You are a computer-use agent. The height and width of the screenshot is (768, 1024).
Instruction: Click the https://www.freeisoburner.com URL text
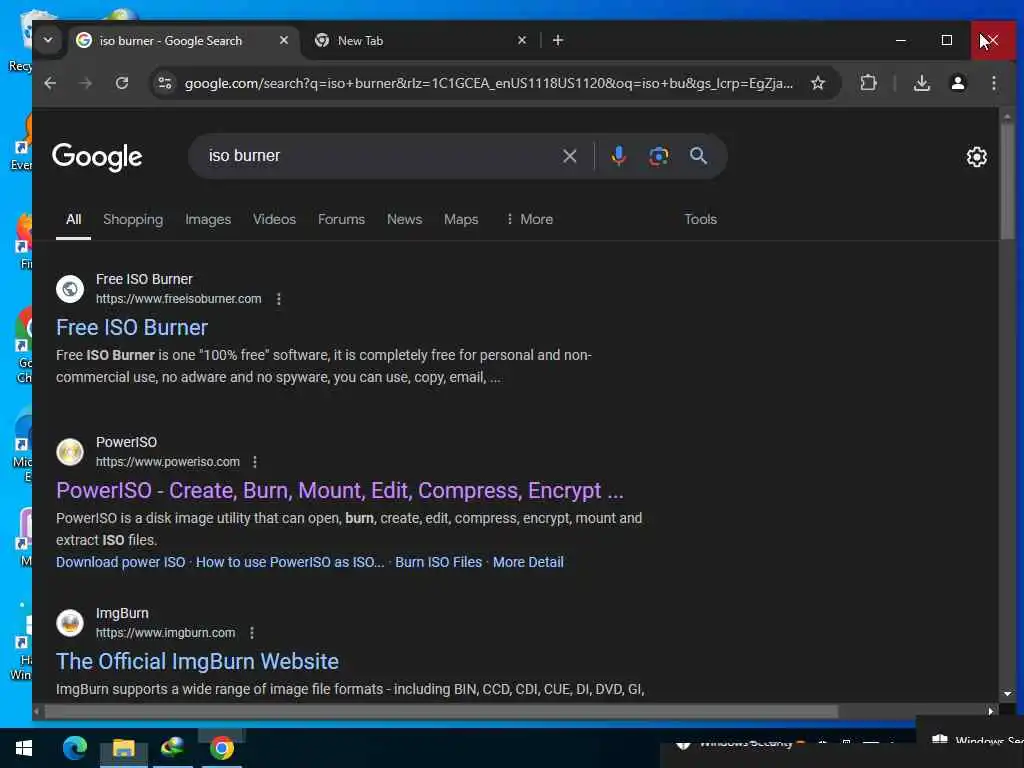178,299
